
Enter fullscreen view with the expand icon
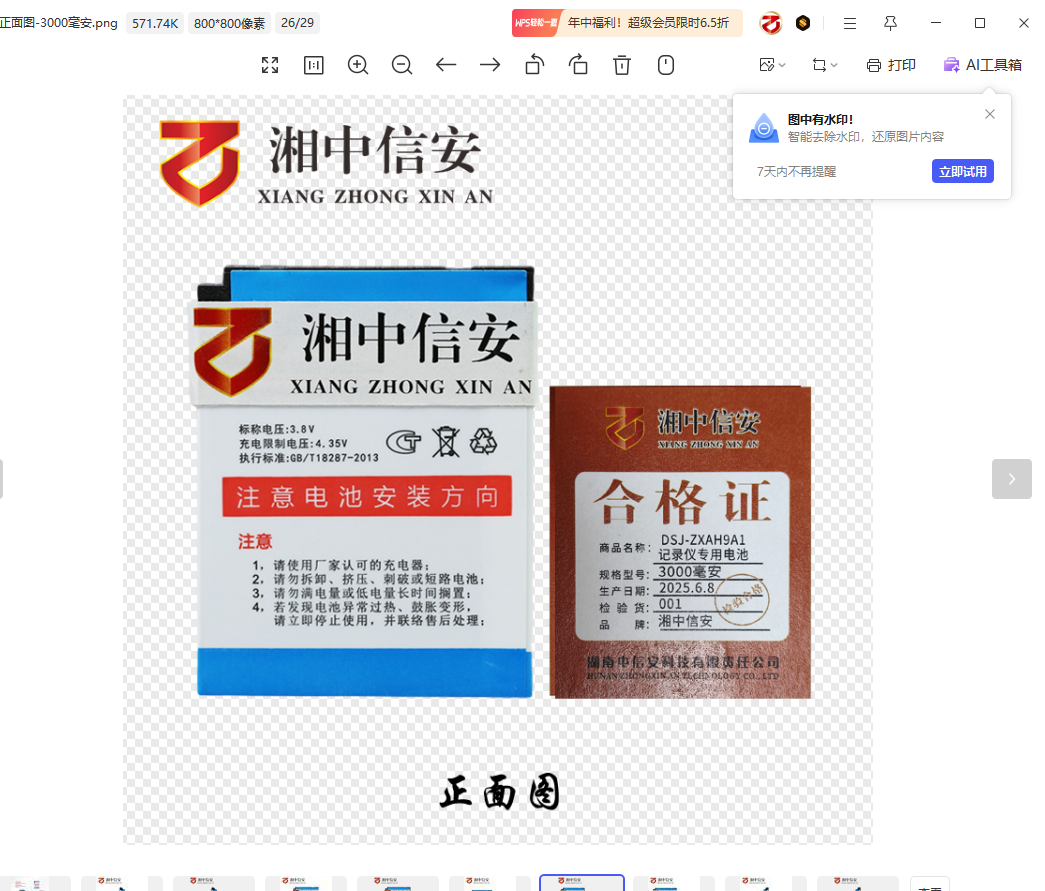click(x=270, y=65)
